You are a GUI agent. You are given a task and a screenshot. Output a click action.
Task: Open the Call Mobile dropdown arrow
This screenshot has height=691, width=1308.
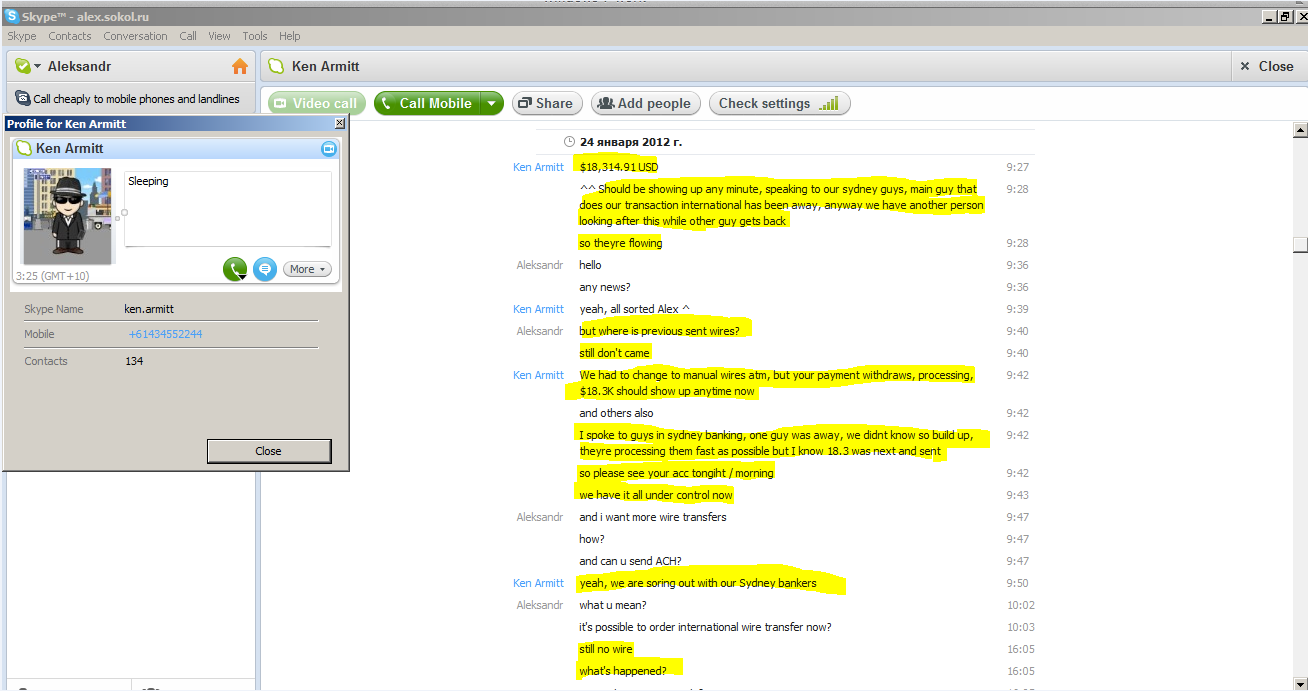tap(492, 103)
